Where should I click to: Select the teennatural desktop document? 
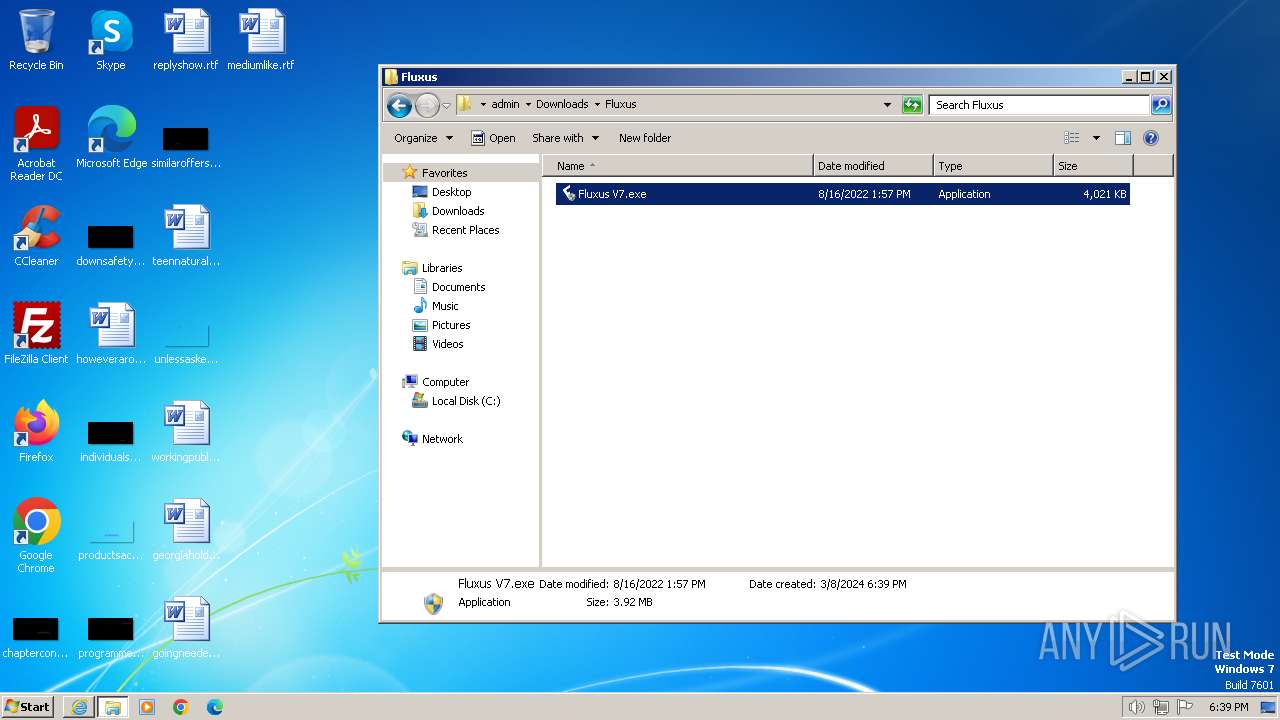coord(186,236)
